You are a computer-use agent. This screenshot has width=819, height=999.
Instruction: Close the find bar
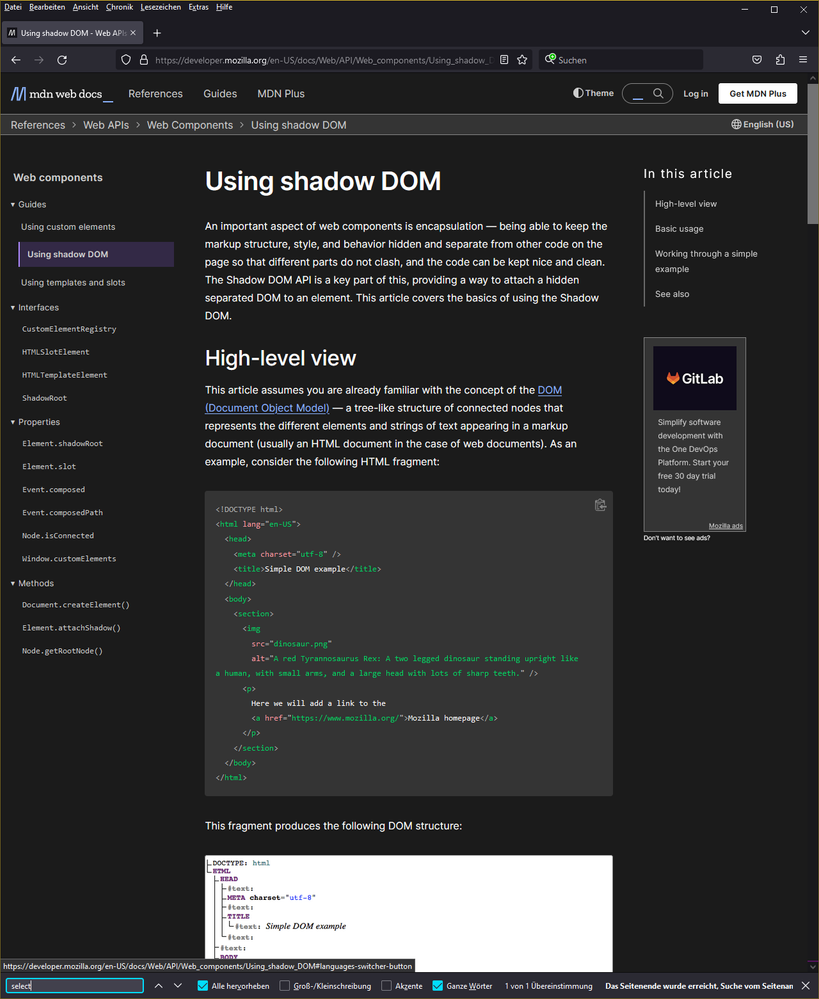coord(806,986)
